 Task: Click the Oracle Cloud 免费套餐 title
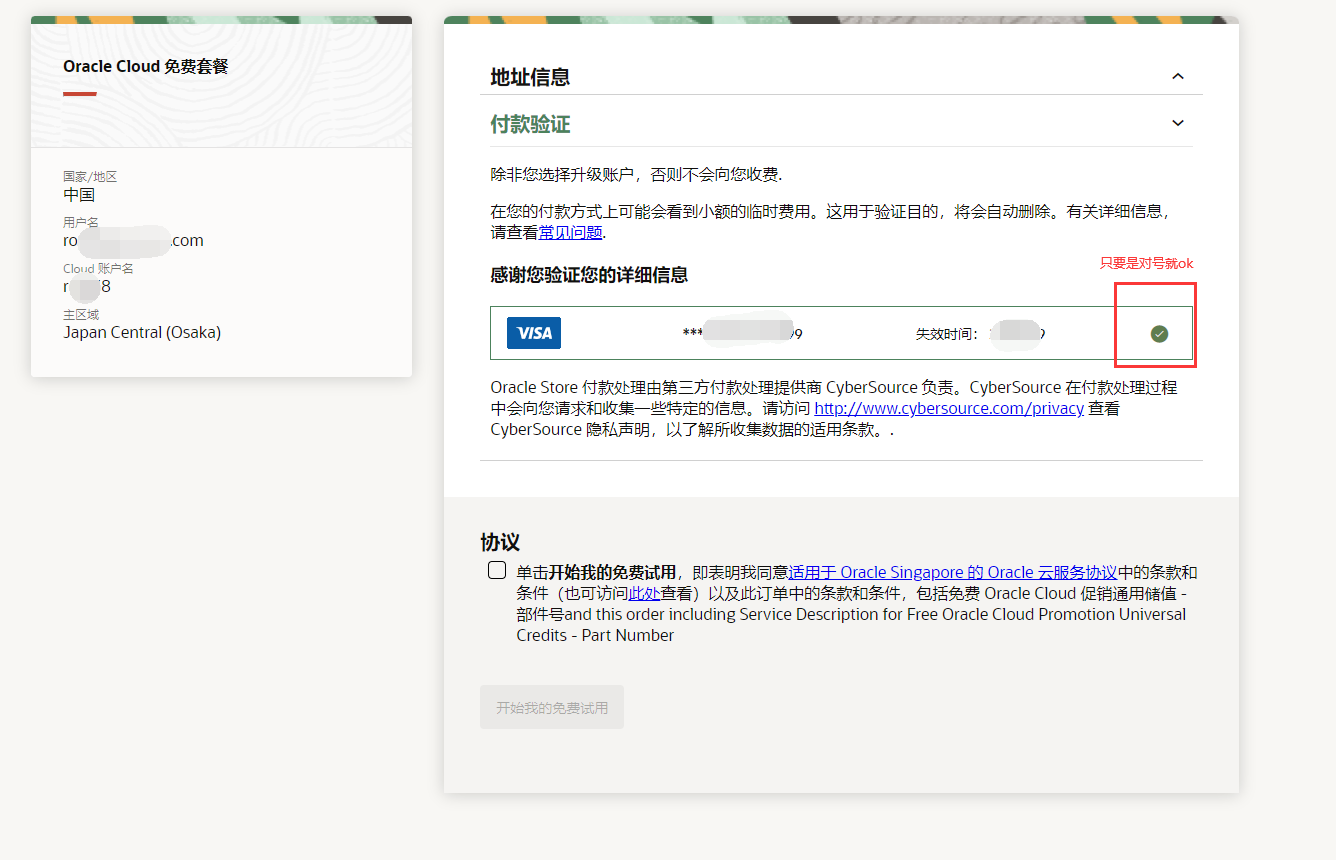click(x=146, y=66)
